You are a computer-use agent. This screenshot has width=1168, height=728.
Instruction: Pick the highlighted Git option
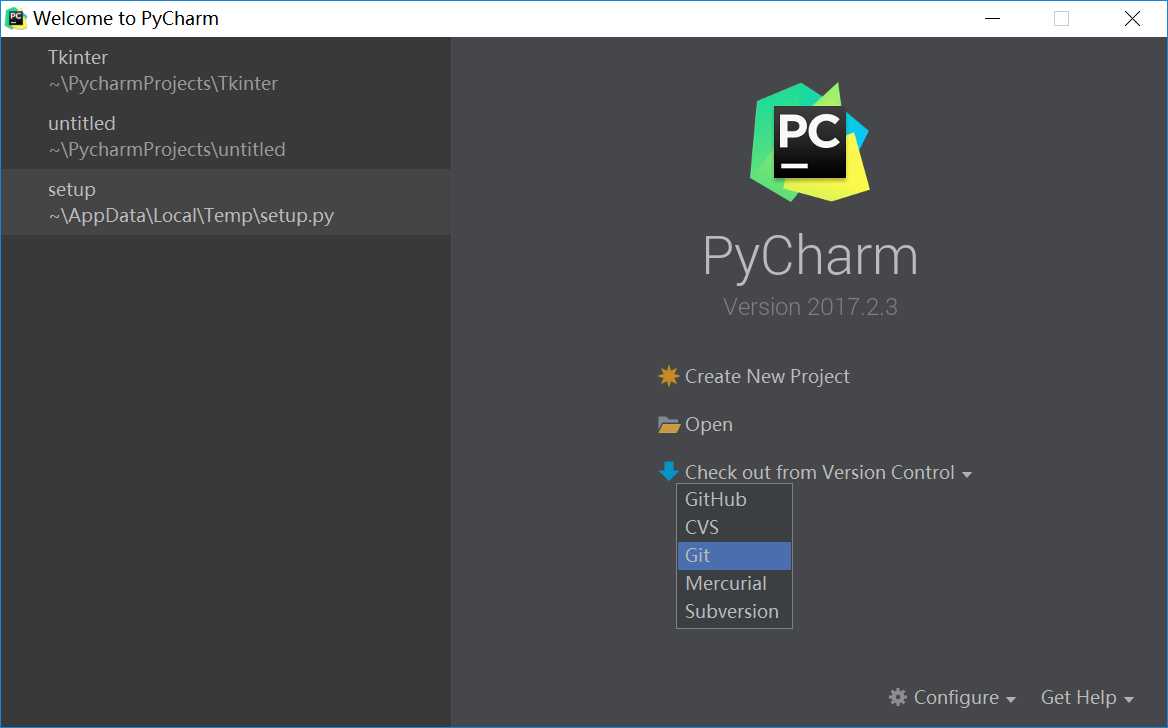pyautogui.click(x=734, y=556)
